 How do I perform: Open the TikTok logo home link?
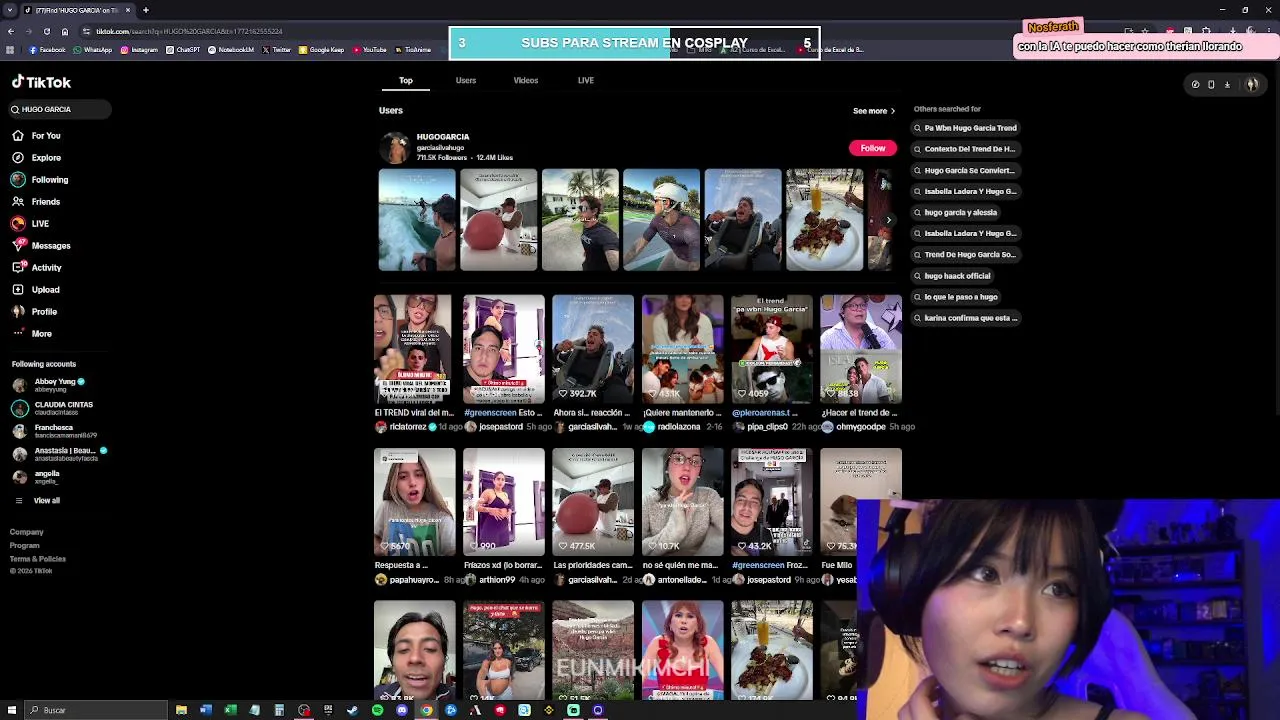click(x=41, y=82)
